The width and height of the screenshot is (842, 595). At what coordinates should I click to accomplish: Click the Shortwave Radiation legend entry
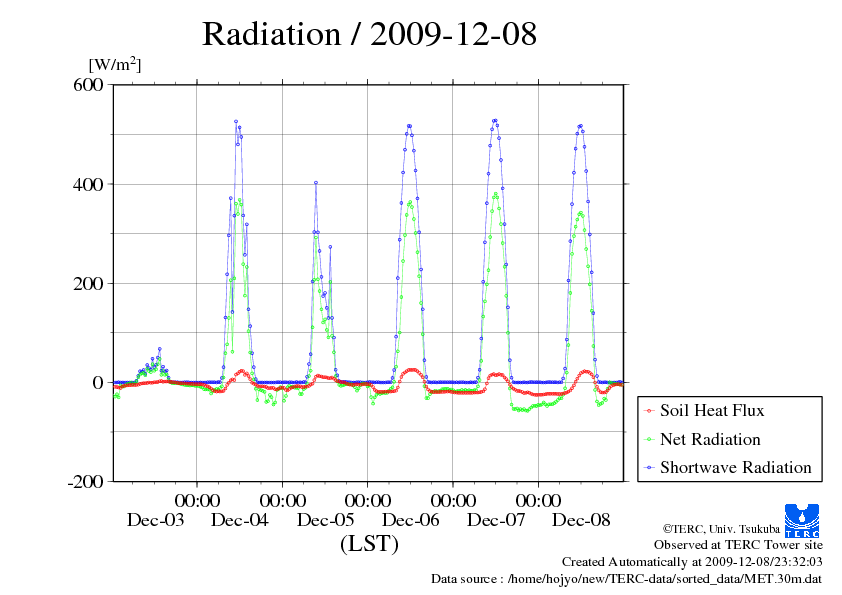pos(727,467)
